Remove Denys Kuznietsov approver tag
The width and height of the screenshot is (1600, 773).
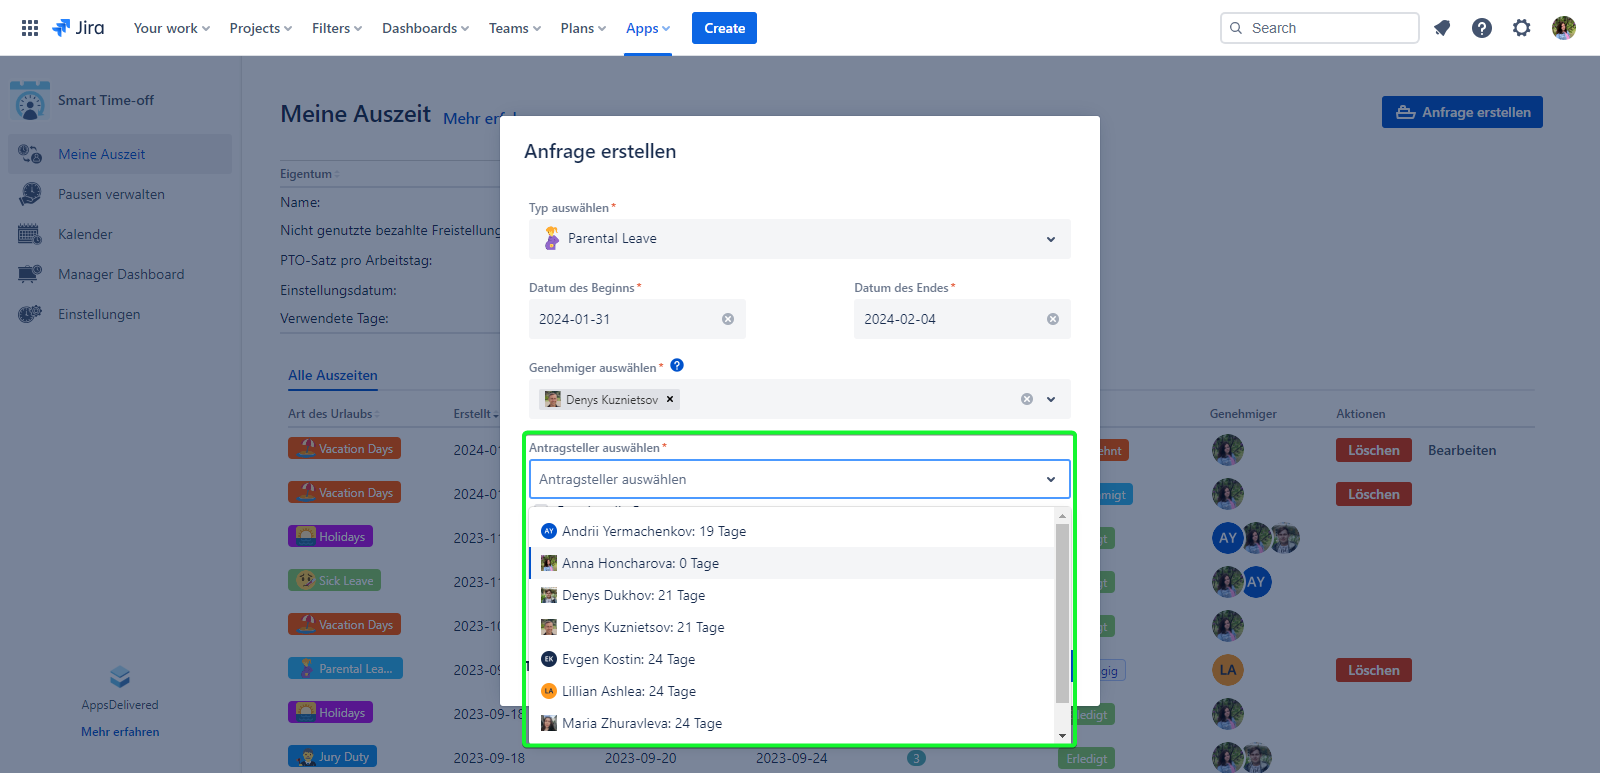tap(670, 399)
